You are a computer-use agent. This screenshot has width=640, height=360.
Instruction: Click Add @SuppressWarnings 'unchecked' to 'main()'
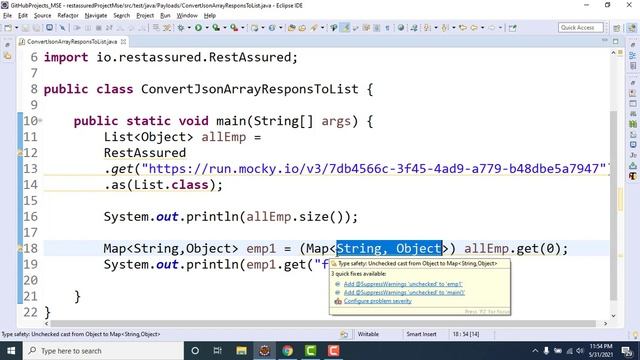click(x=404, y=293)
